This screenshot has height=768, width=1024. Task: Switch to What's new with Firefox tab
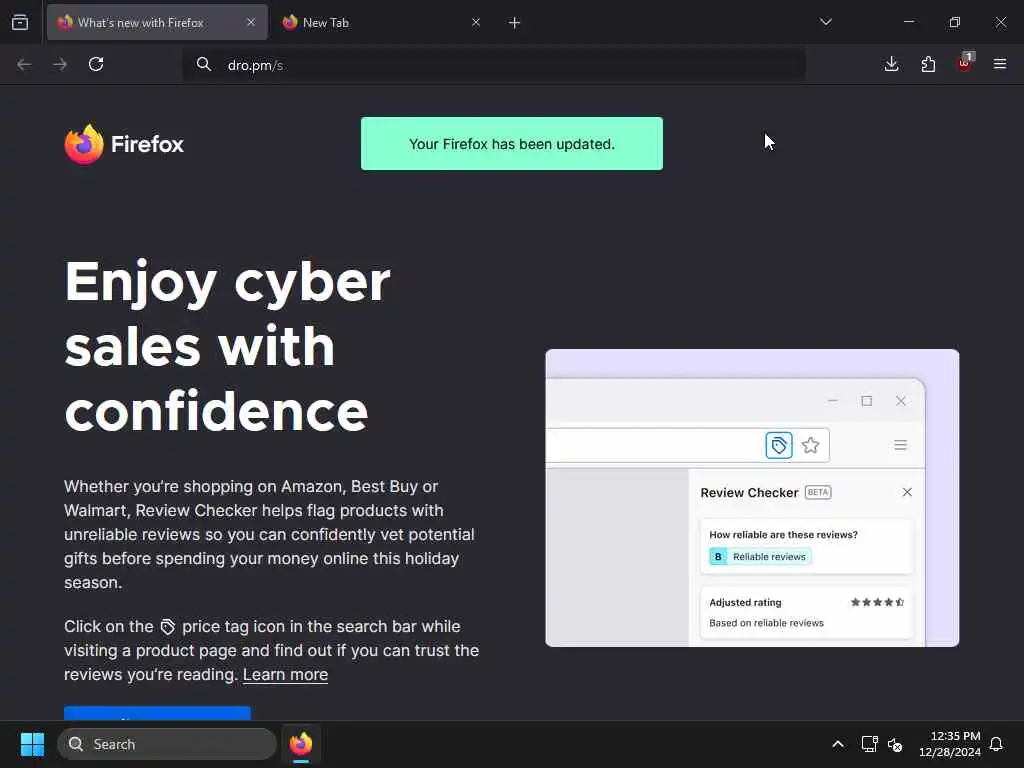[x=157, y=22]
